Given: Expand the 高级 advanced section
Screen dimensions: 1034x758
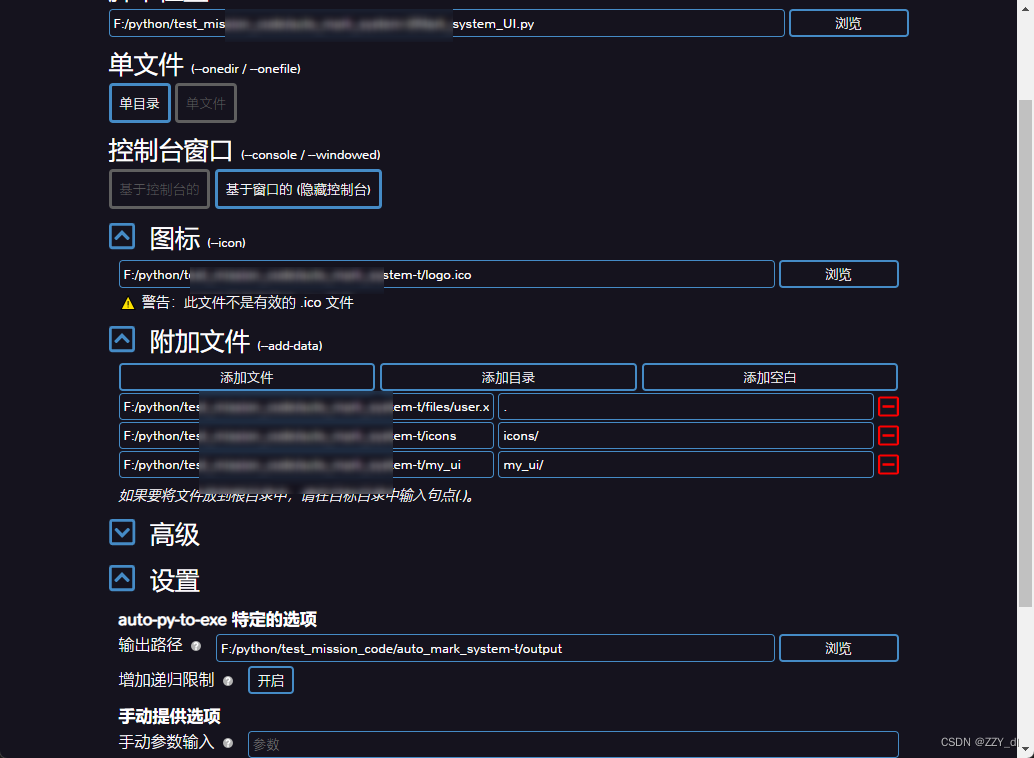Looking at the screenshot, I should (122, 533).
